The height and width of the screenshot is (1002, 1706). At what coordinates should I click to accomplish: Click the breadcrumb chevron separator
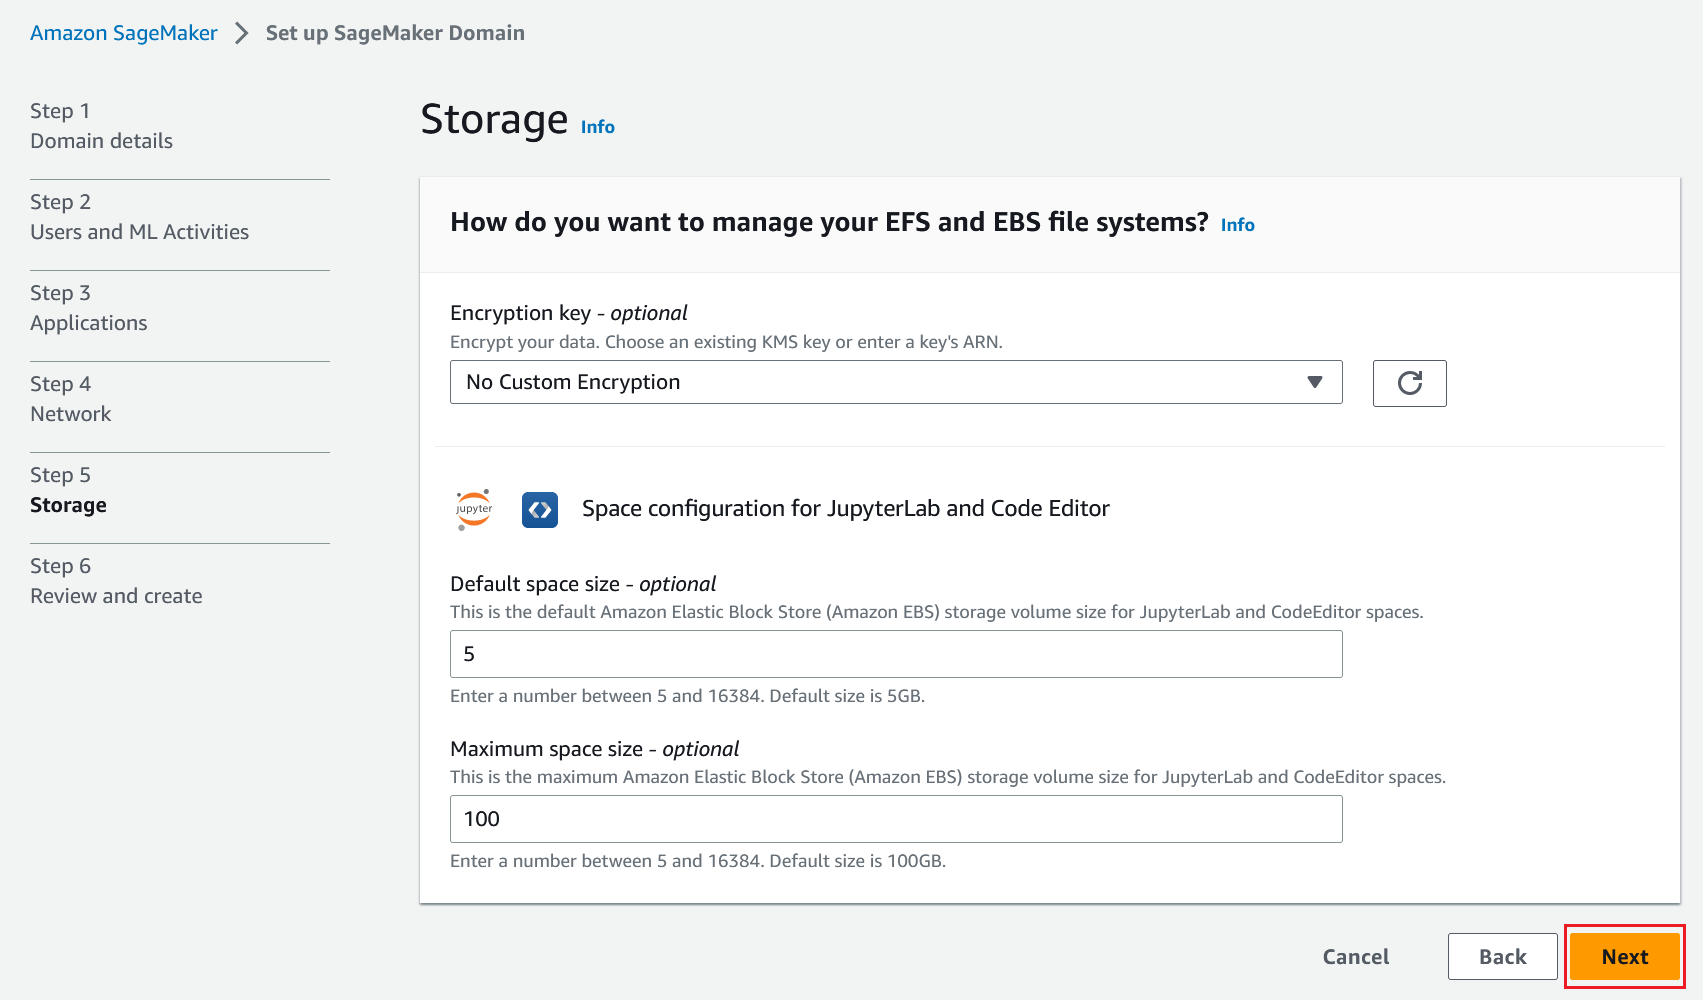(241, 33)
